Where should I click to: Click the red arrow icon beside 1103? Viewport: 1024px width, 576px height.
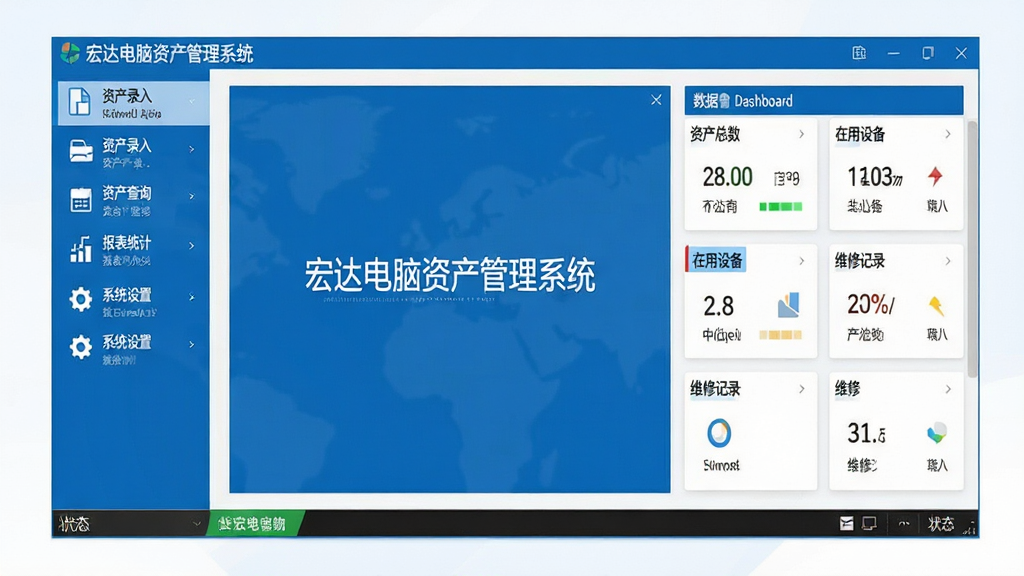click(935, 176)
